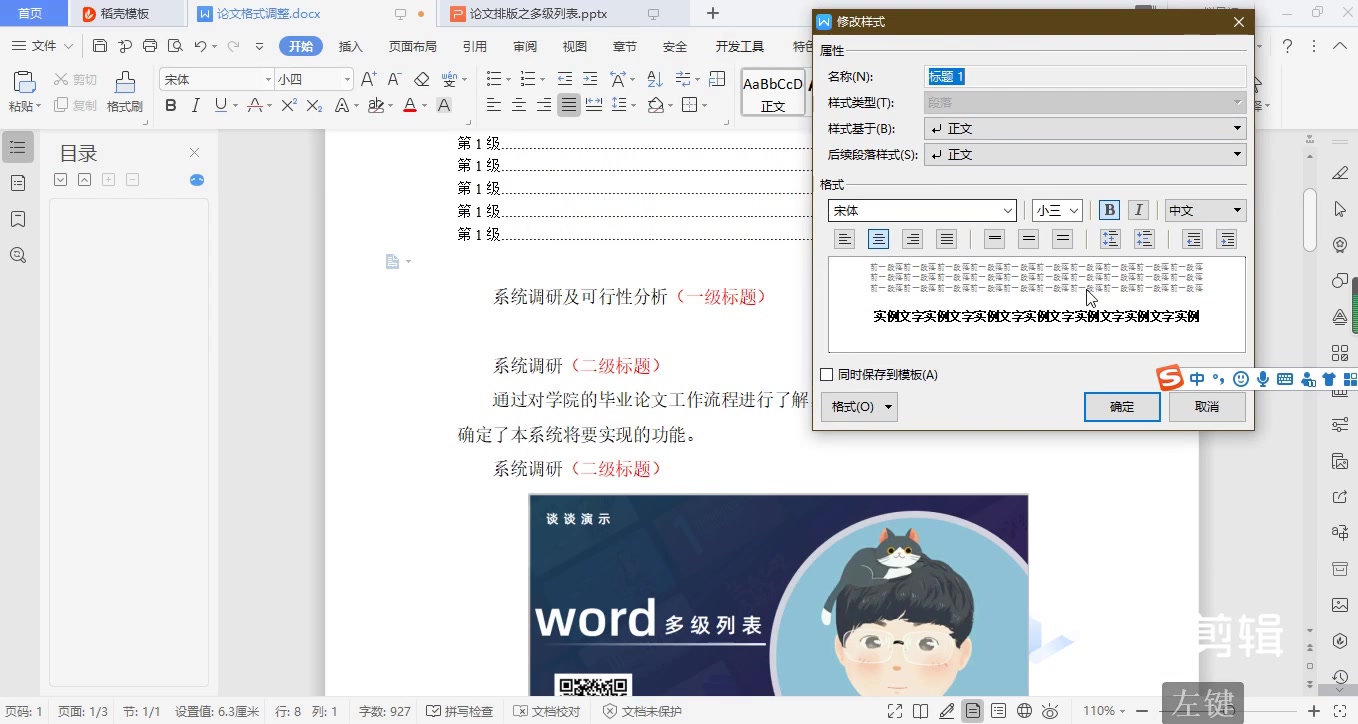
Task: Increase font size with the A+ icon
Action: (x=368, y=79)
